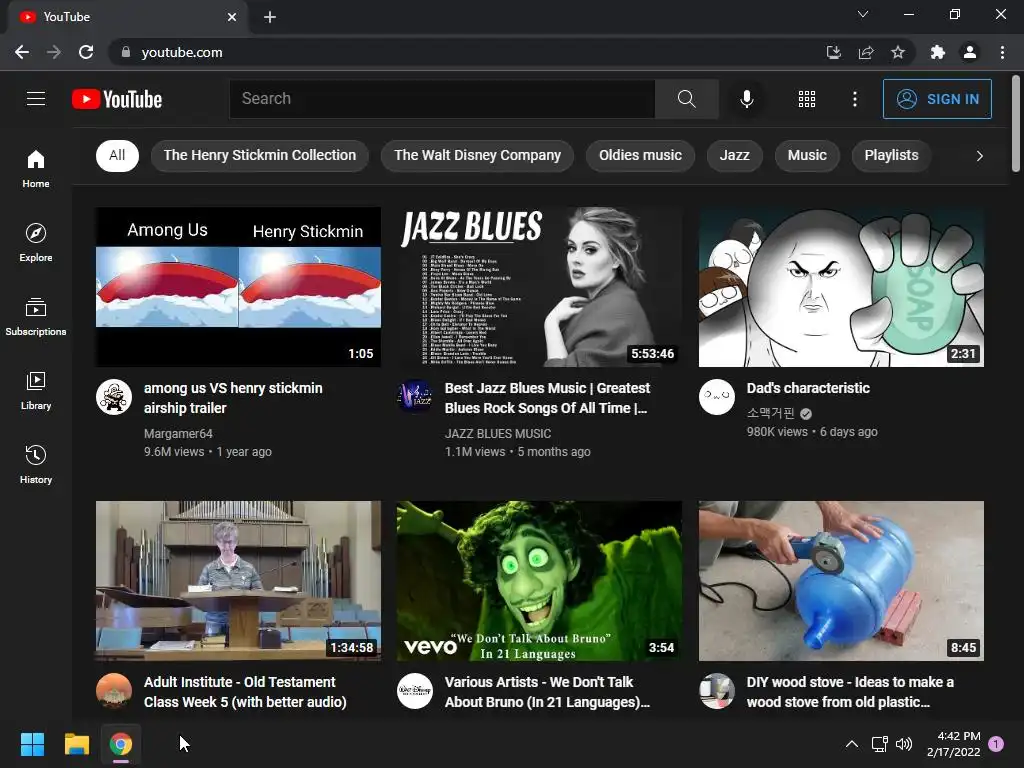Open the YouTube hamburger guide menu

pos(36,99)
